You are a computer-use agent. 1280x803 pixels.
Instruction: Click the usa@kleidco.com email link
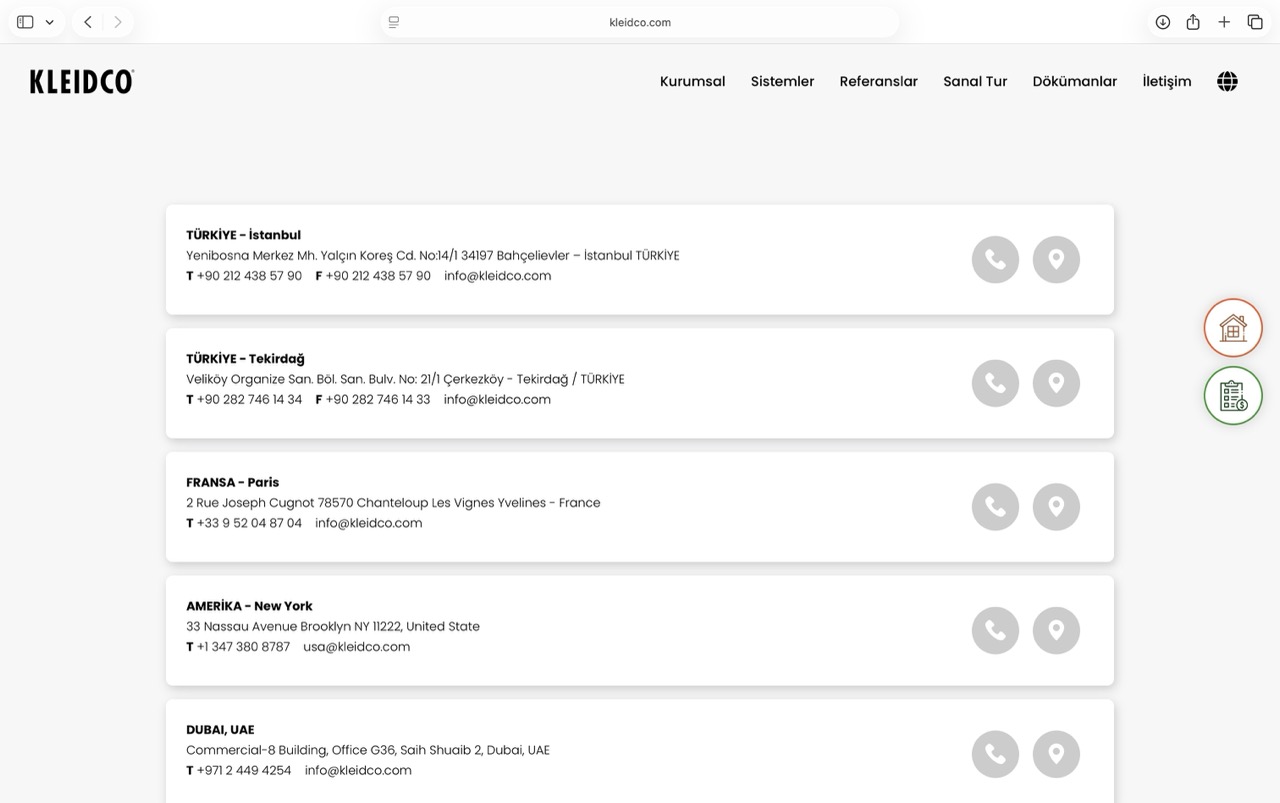(x=357, y=647)
